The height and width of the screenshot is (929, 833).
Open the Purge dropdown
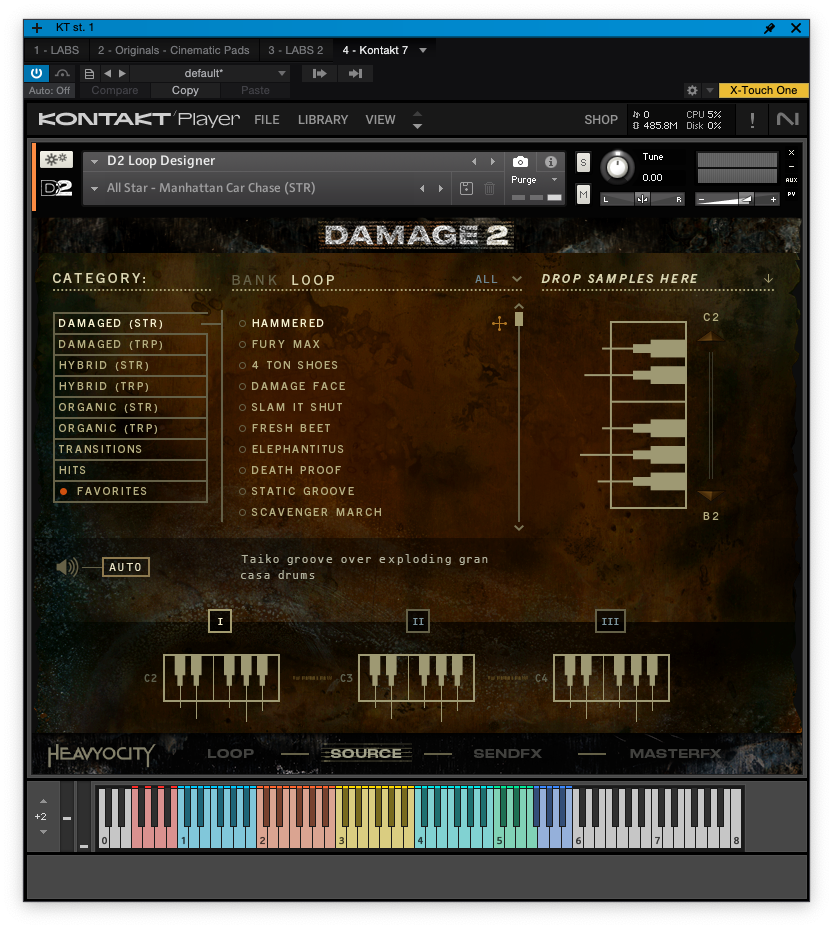pos(555,180)
